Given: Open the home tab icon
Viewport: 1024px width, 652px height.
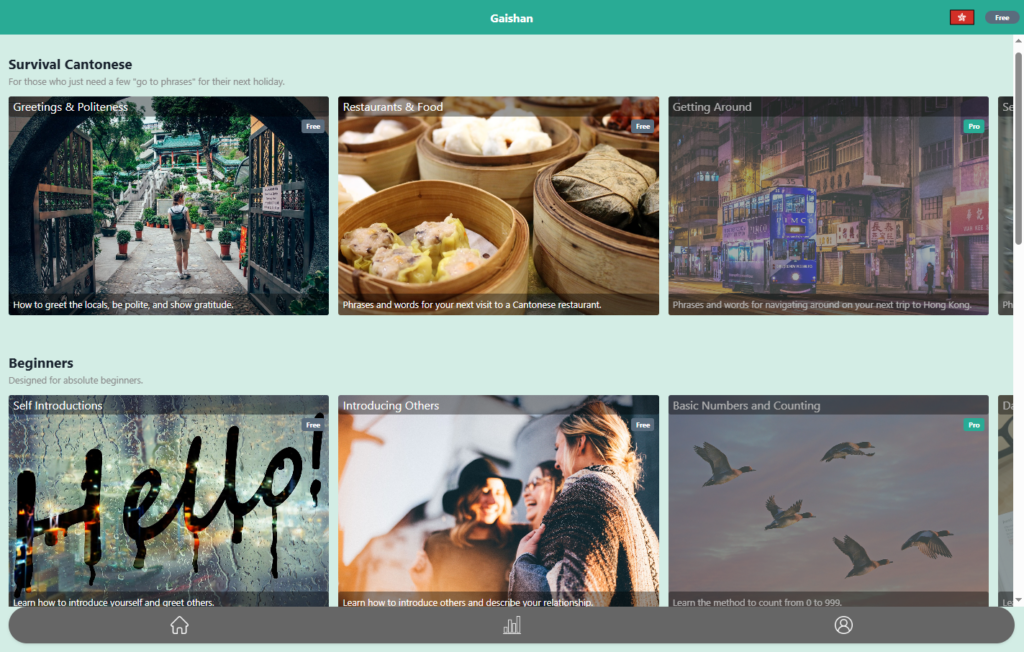Looking at the screenshot, I should click(180, 625).
